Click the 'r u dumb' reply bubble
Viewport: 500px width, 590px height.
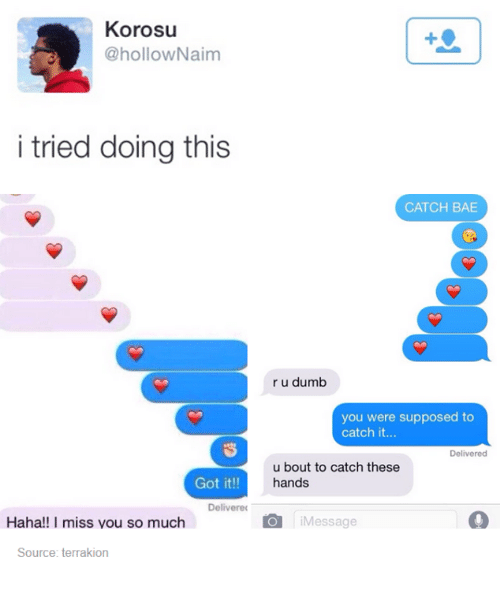tap(300, 382)
